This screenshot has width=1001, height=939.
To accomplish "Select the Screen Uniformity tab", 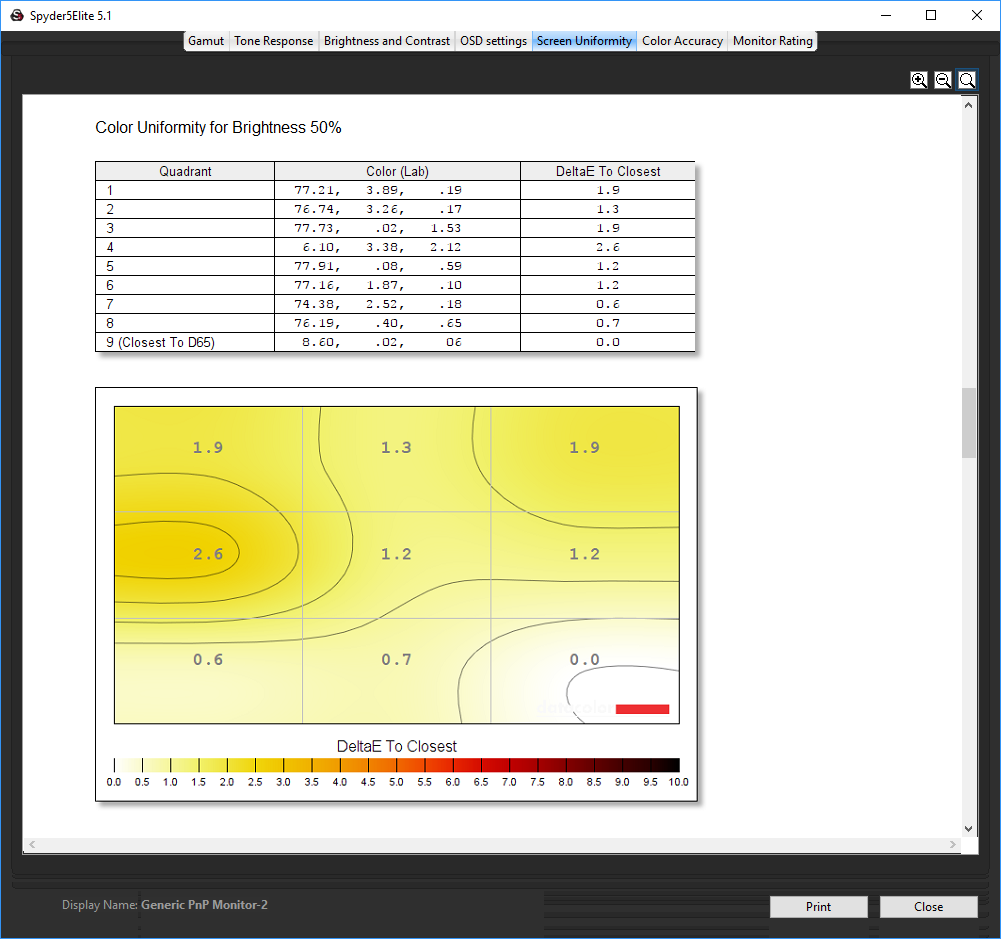I will [584, 41].
